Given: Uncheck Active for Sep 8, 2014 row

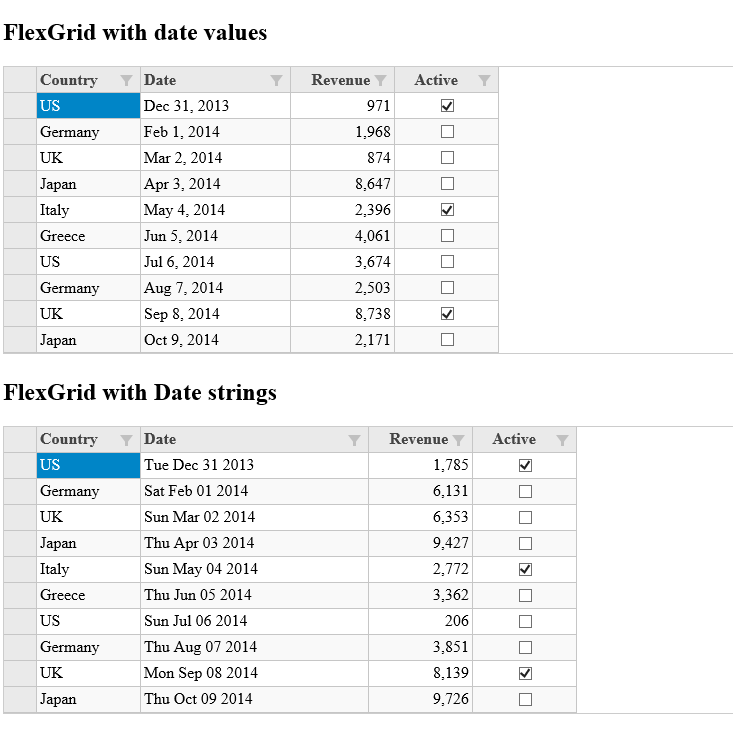Looking at the screenshot, I should point(447,314).
